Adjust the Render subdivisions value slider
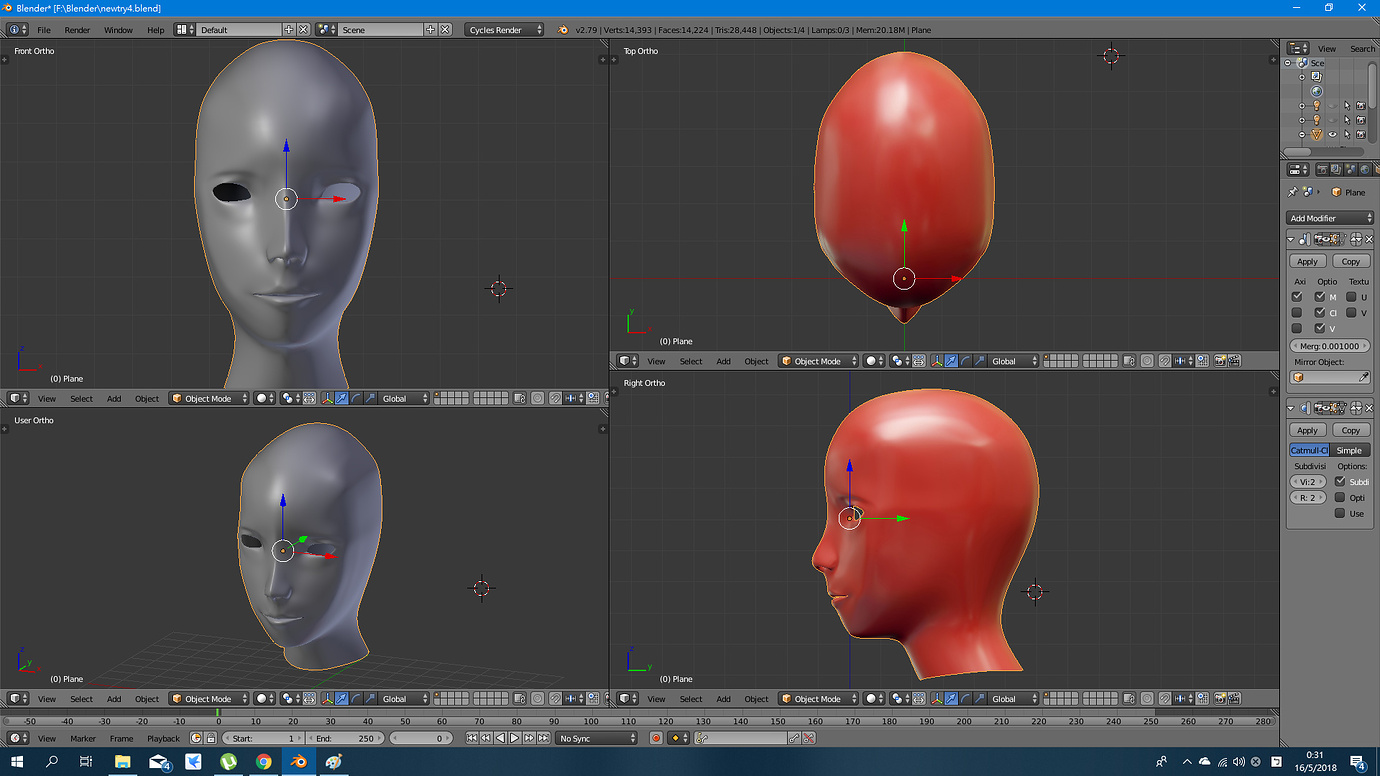1380x776 pixels. point(1309,497)
